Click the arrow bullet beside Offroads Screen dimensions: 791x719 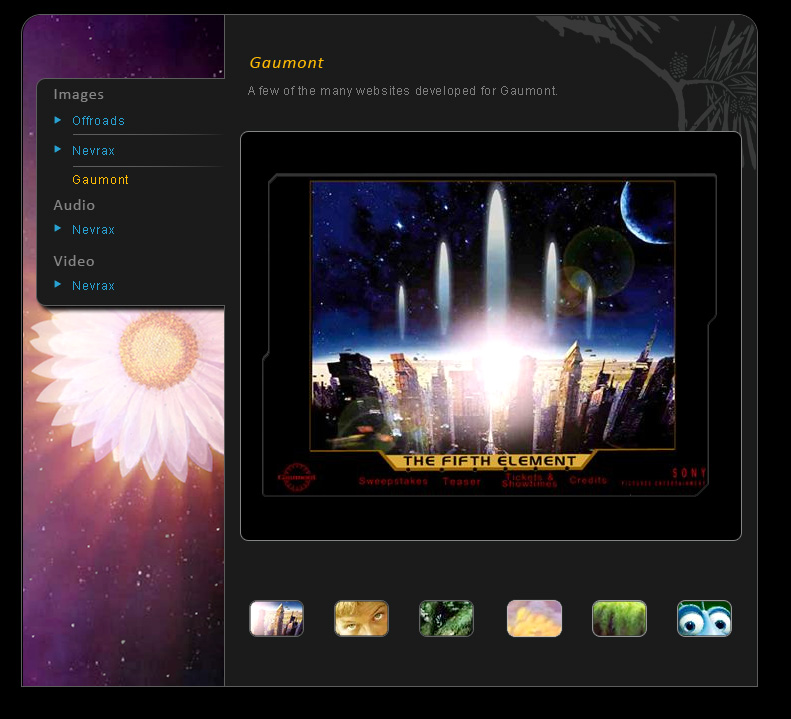(58, 120)
